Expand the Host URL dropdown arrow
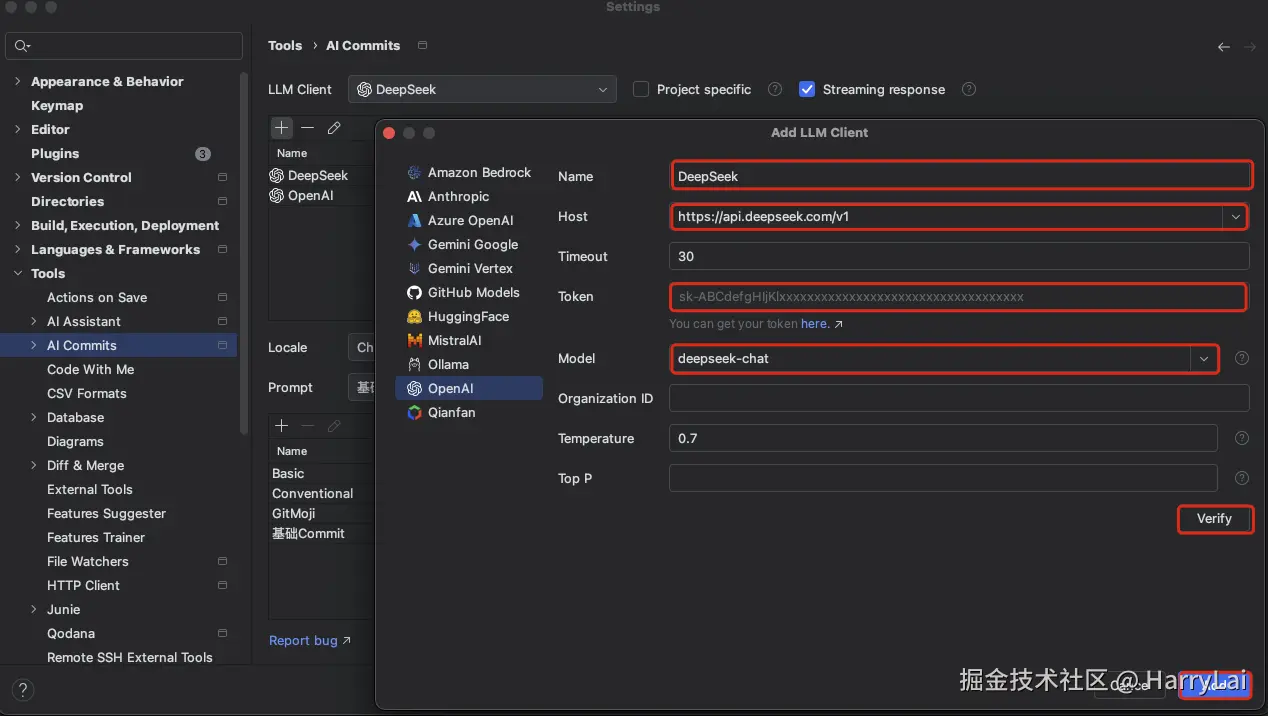The image size is (1268, 716). pyautogui.click(x=1236, y=216)
